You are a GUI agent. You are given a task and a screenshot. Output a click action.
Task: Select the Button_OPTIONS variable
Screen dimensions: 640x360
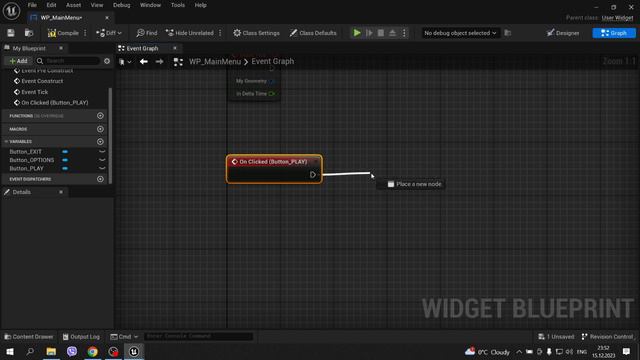[31, 160]
